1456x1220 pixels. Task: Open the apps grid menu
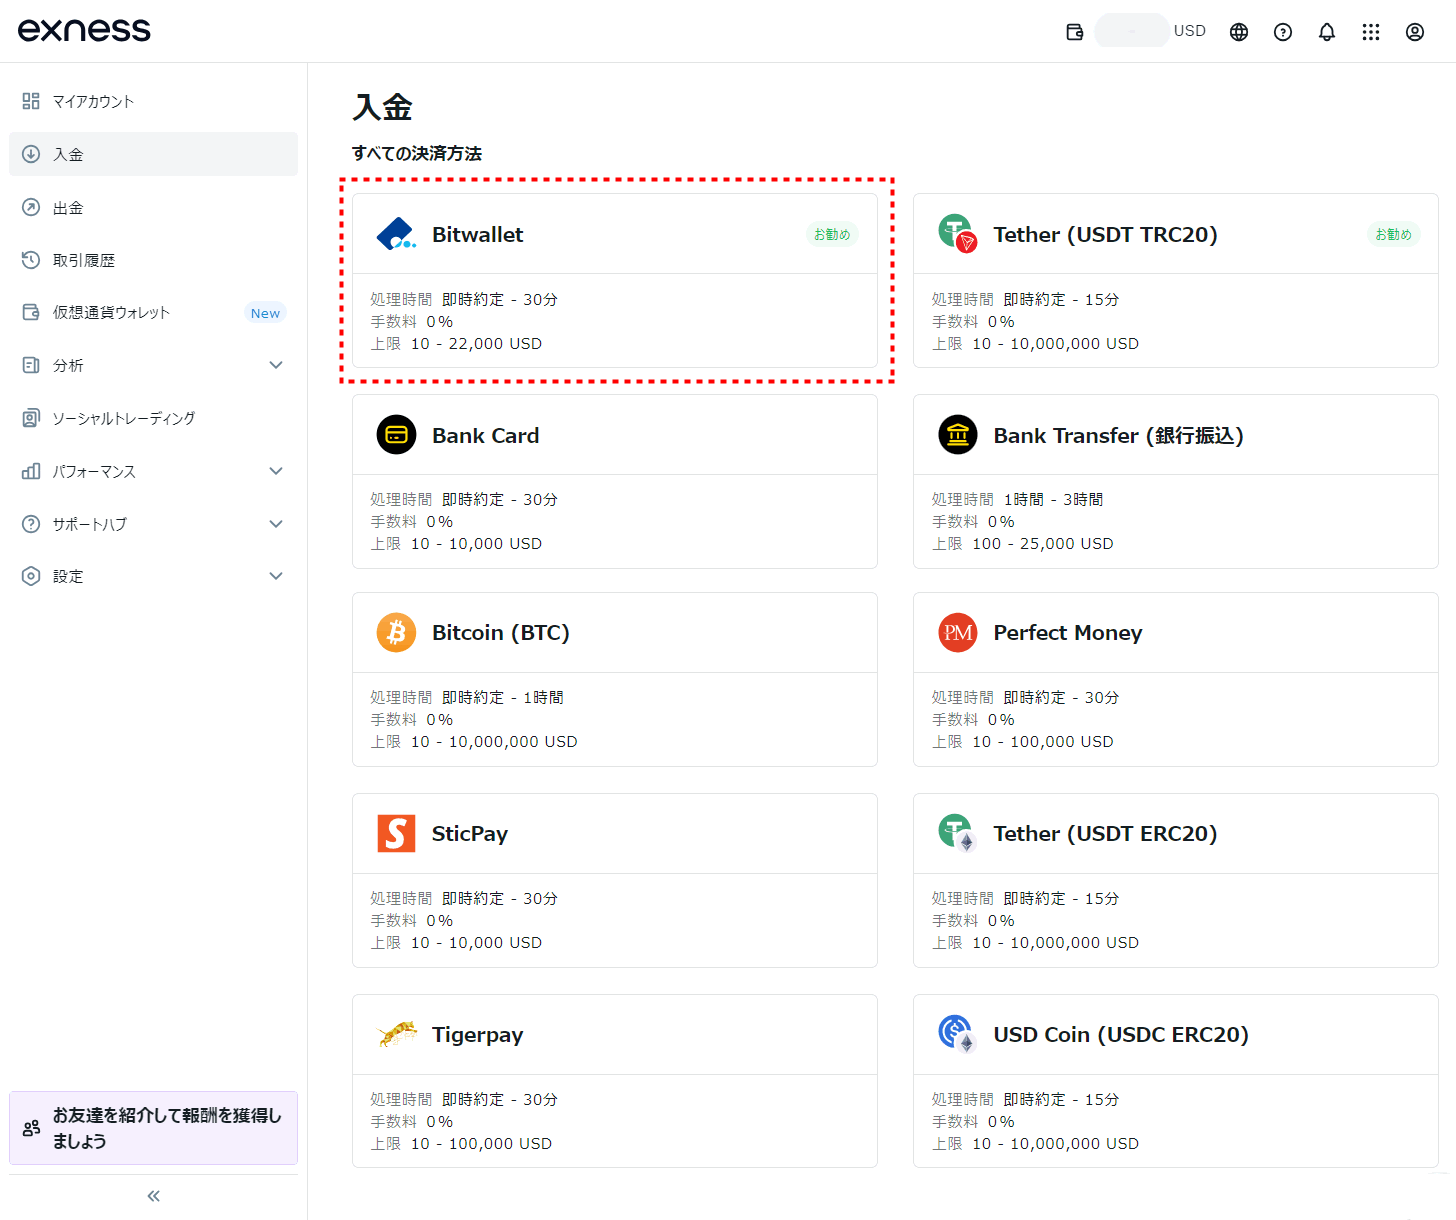tap(1371, 32)
